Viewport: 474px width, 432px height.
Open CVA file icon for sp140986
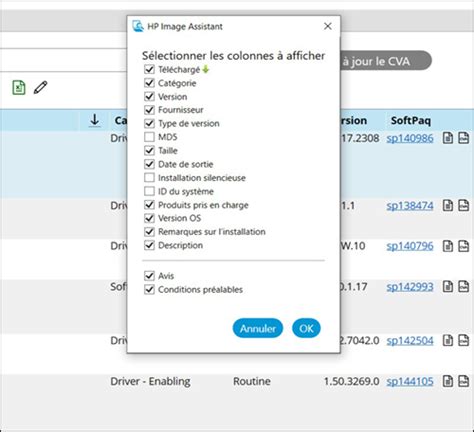(464, 138)
